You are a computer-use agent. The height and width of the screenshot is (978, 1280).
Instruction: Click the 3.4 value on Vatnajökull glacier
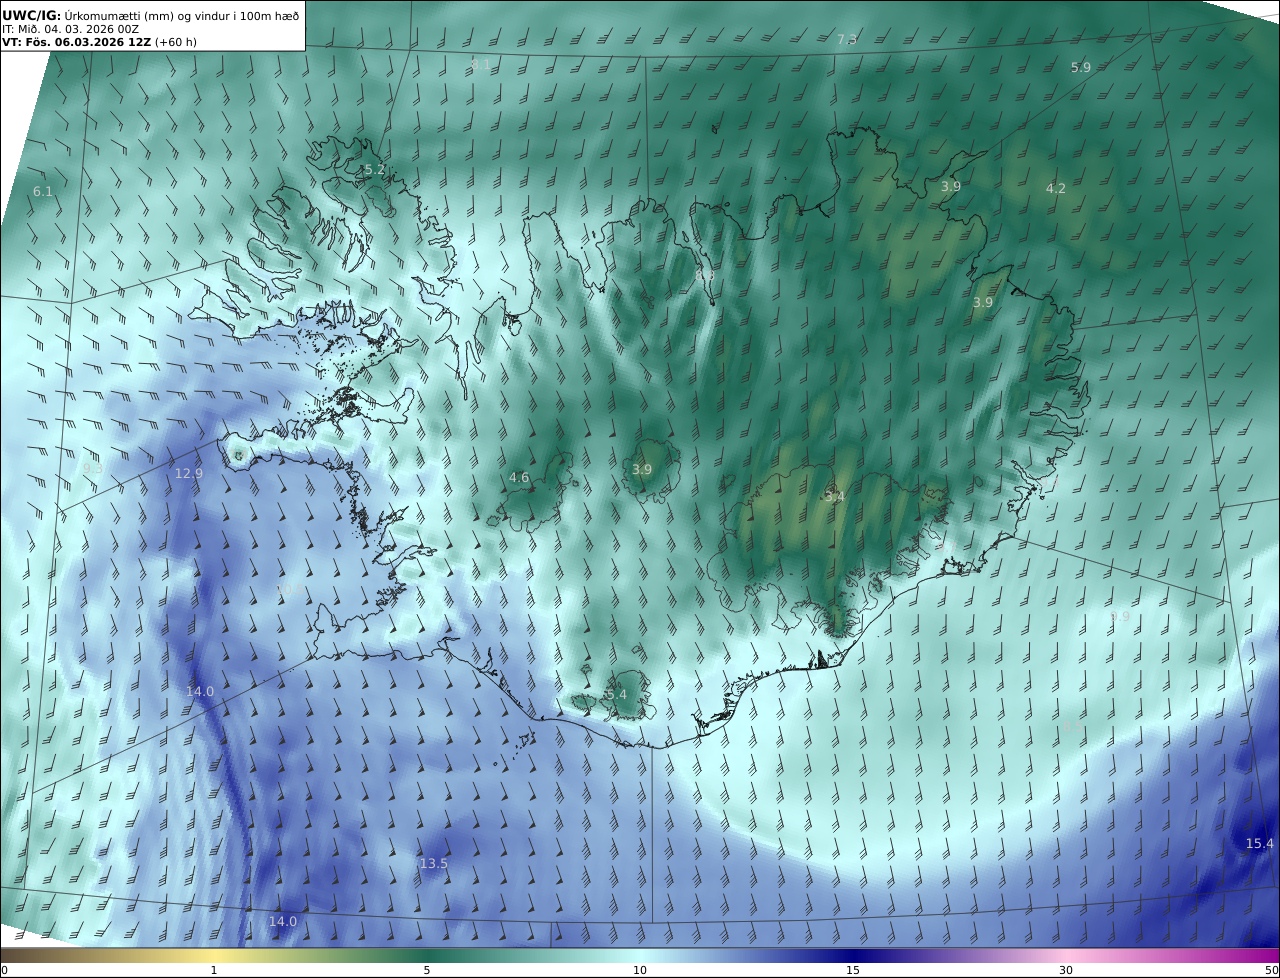coord(835,497)
